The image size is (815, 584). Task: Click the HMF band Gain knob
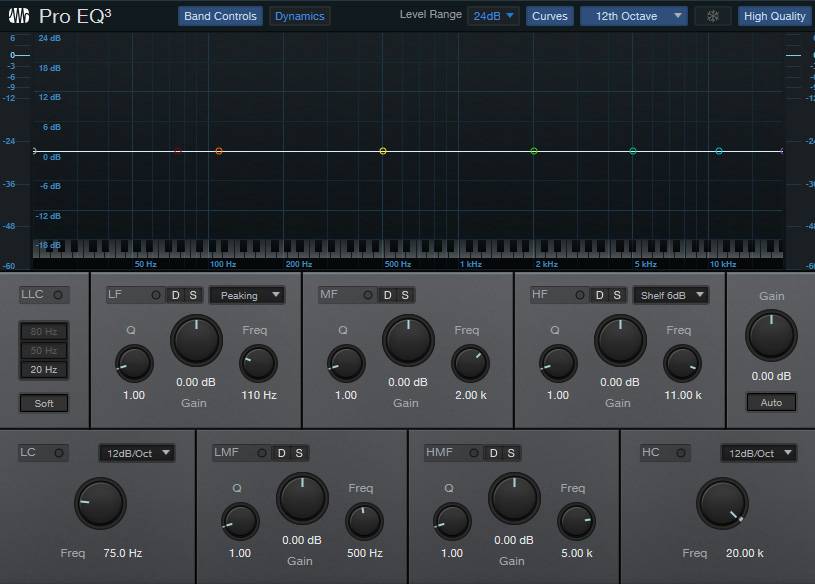click(x=515, y=498)
